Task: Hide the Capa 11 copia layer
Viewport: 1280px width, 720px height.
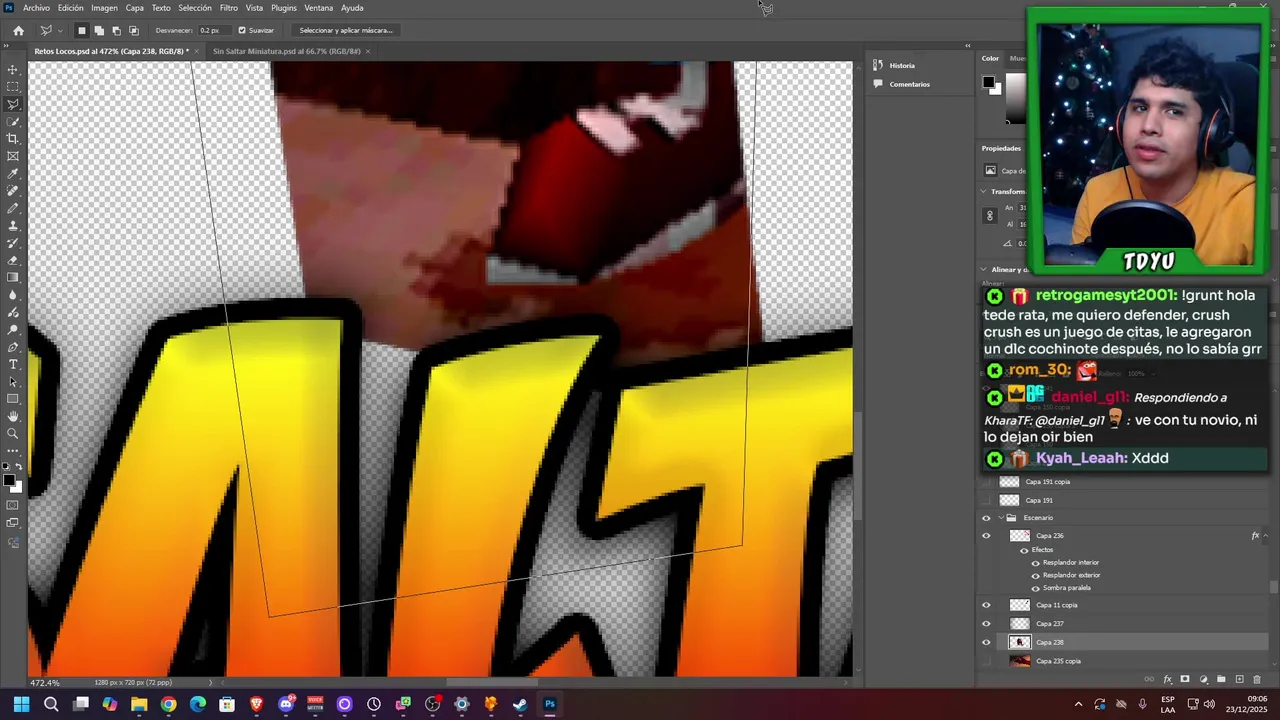Action: [x=986, y=605]
